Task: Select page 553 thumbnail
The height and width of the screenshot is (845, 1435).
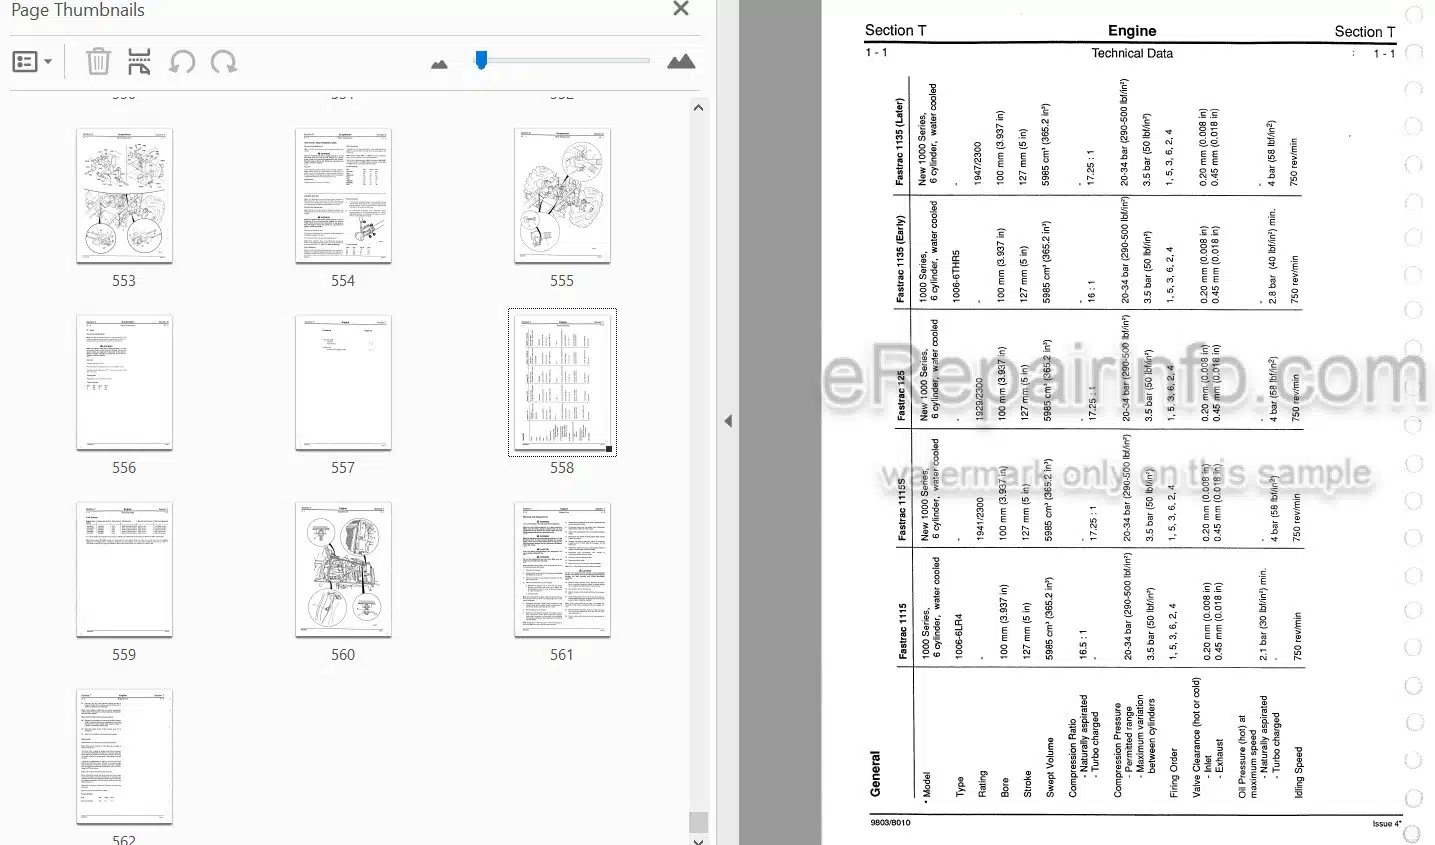Action: (x=124, y=196)
